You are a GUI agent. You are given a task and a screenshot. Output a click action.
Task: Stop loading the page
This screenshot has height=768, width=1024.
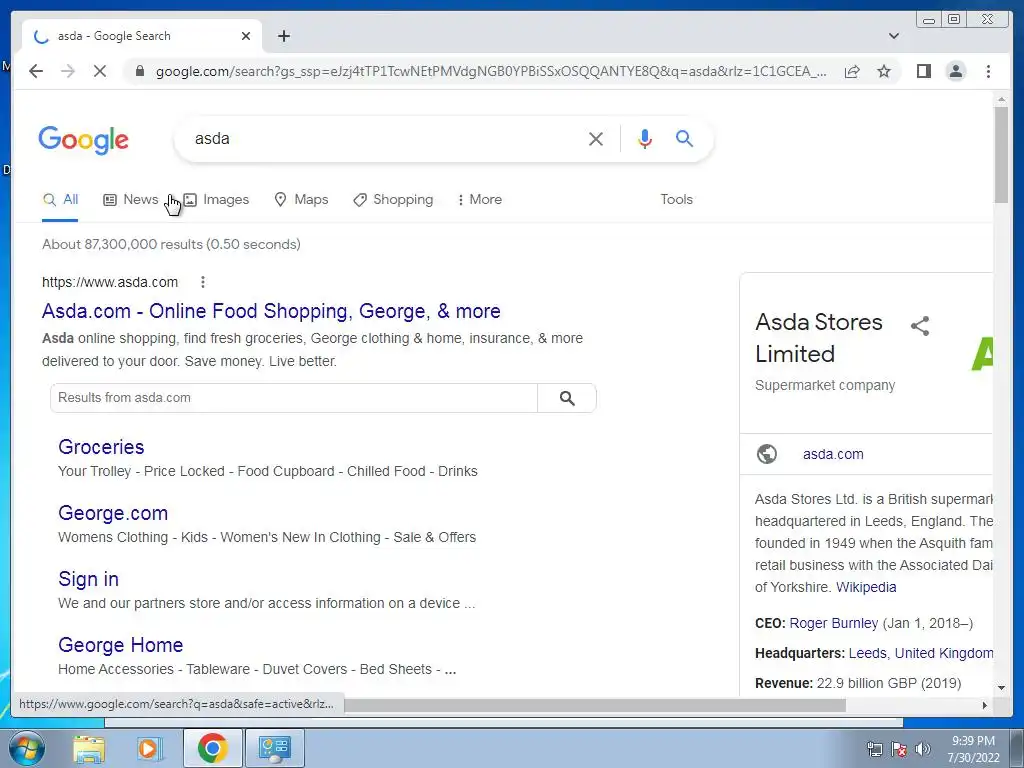tap(100, 71)
